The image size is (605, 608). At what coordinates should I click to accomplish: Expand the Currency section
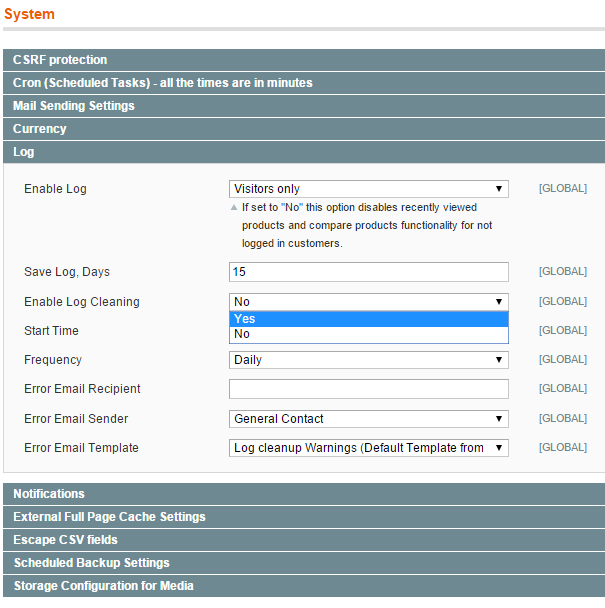pos(304,129)
